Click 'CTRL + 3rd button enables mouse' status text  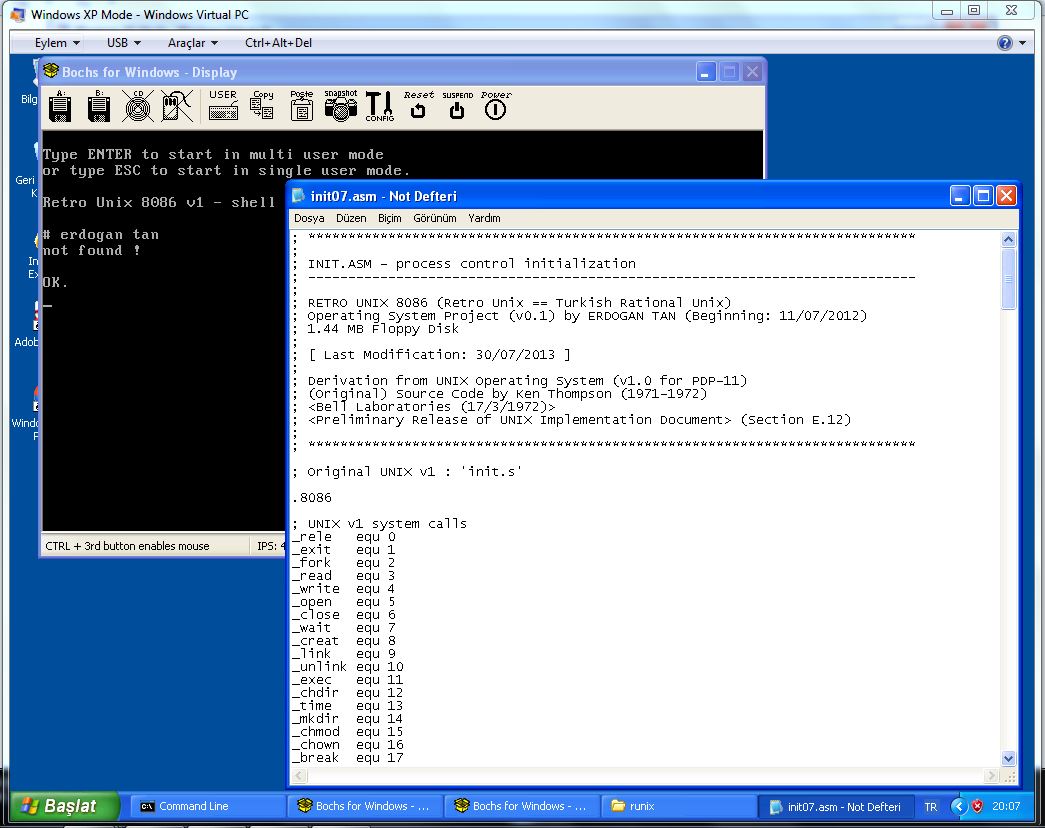(x=127, y=546)
